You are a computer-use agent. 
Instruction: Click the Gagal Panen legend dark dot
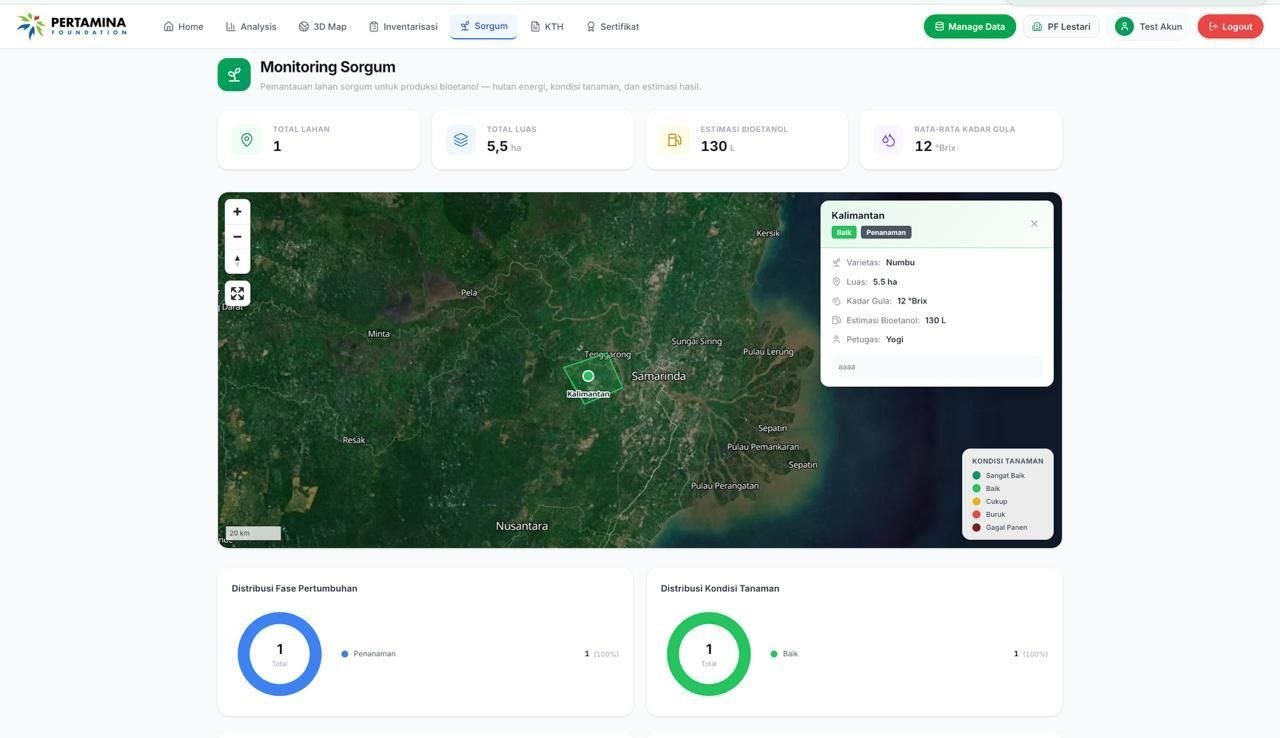point(977,528)
